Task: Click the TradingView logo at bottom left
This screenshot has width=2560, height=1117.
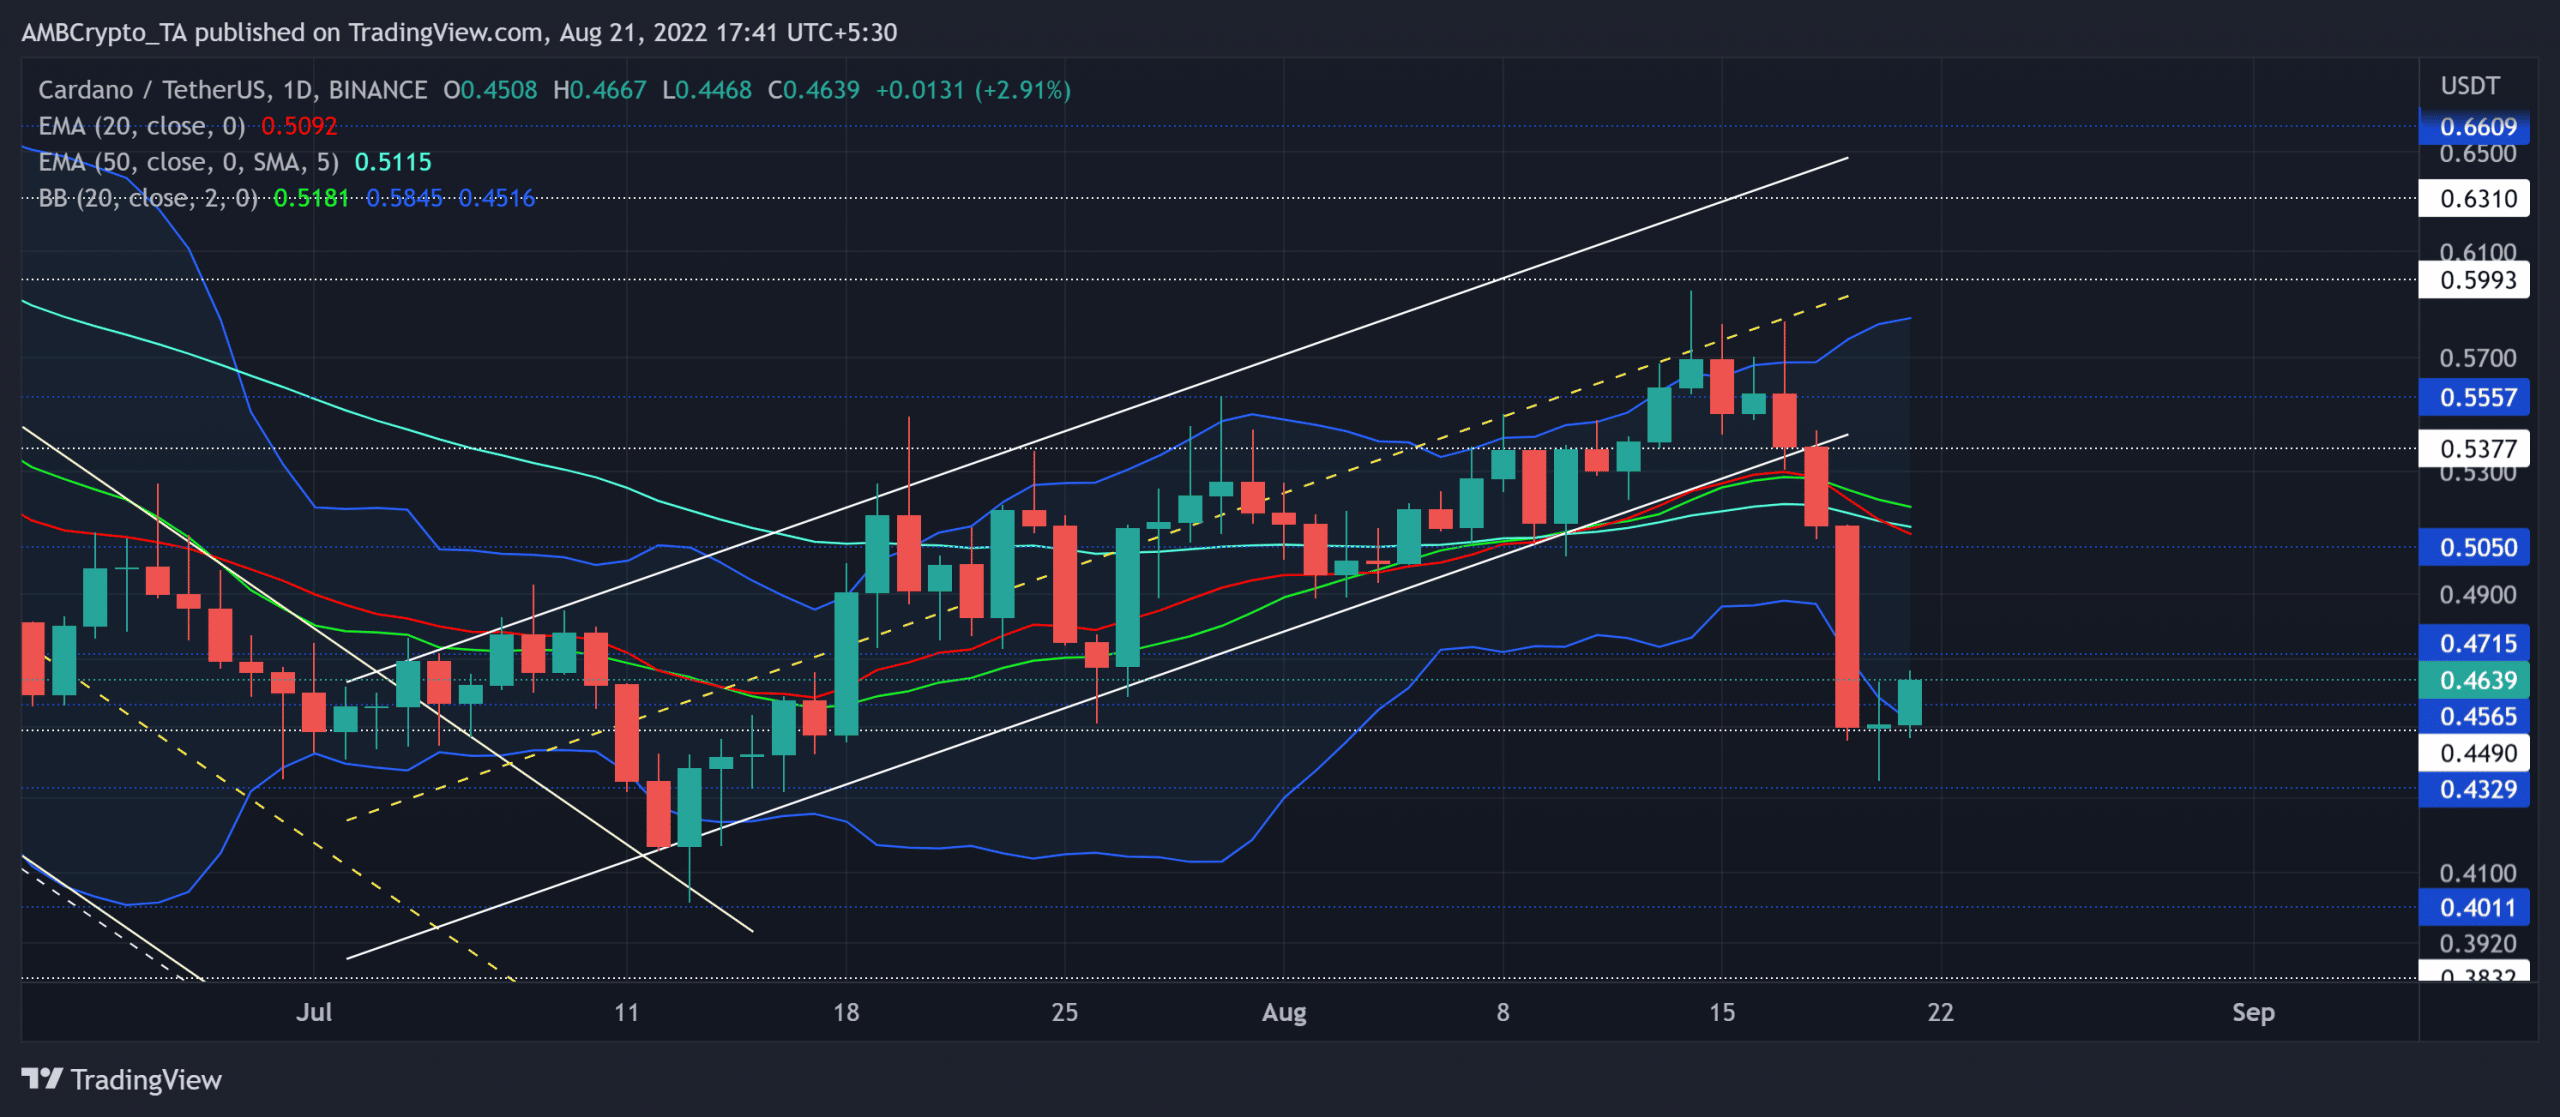Action: point(121,1080)
